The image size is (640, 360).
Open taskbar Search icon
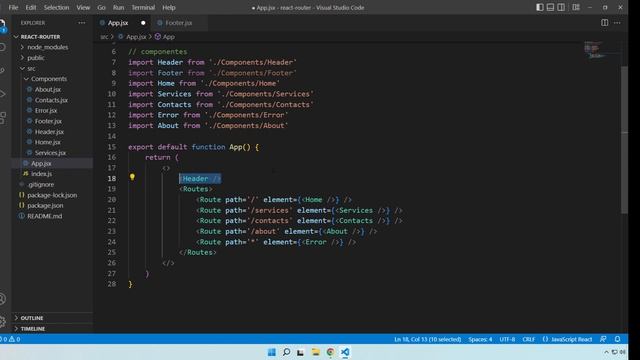pos(287,352)
